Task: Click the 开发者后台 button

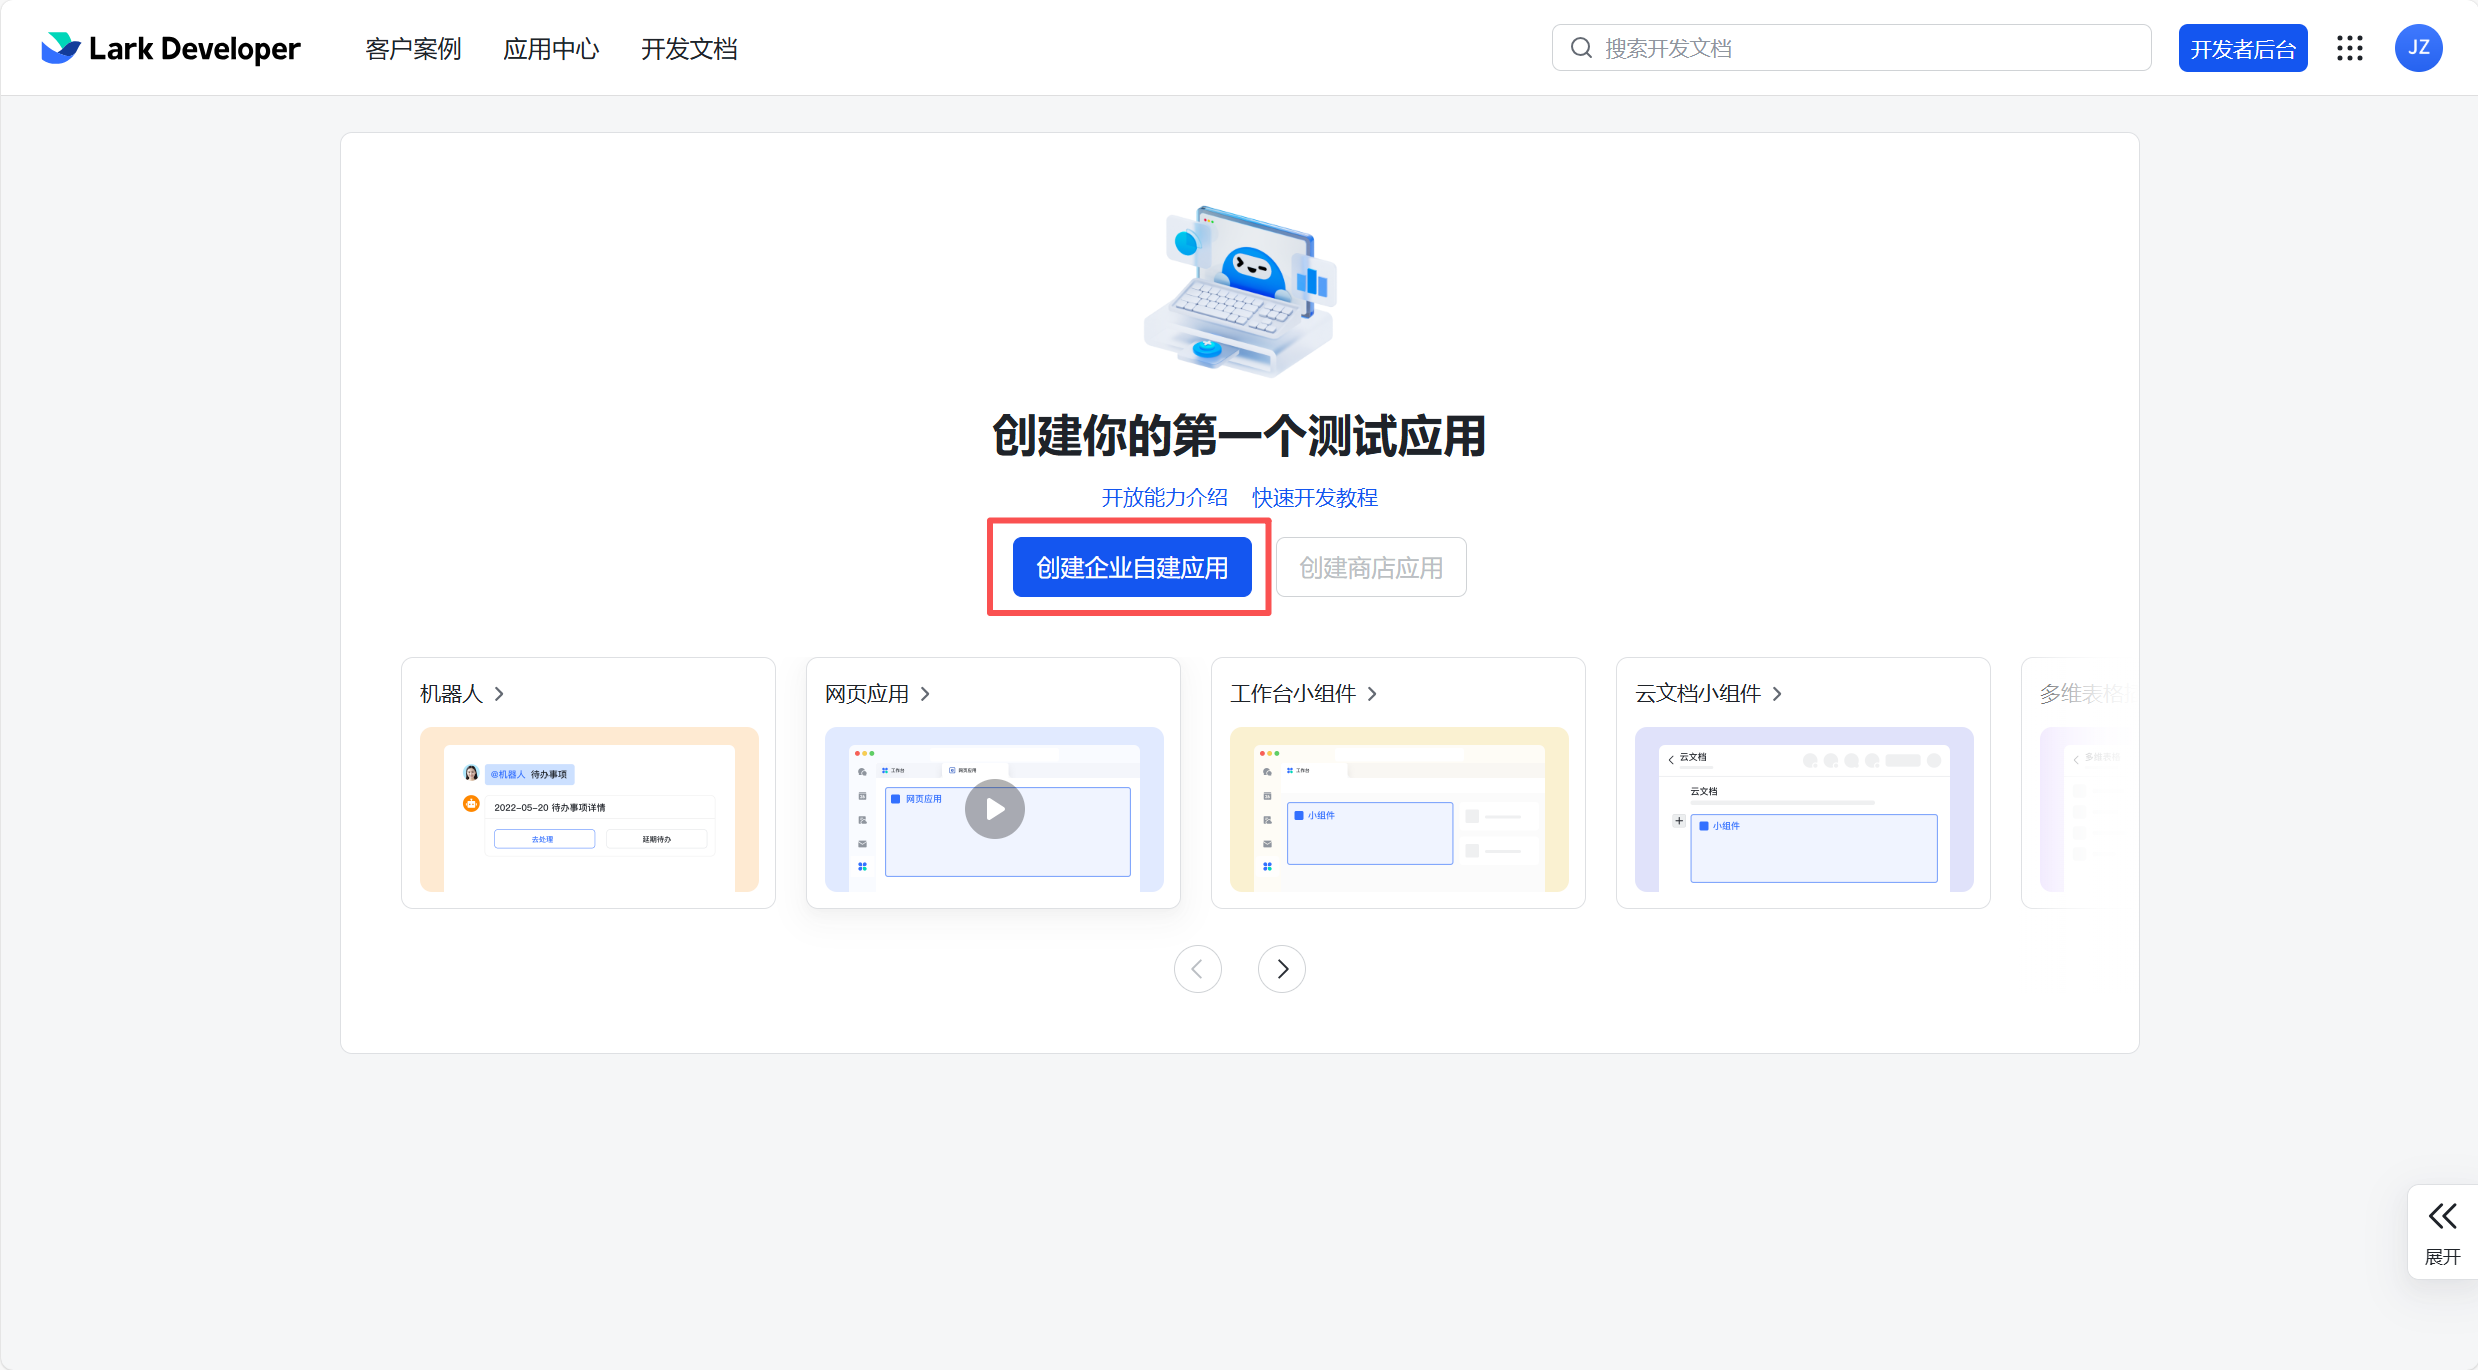Action: pyautogui.click(x=2242, y=47)
